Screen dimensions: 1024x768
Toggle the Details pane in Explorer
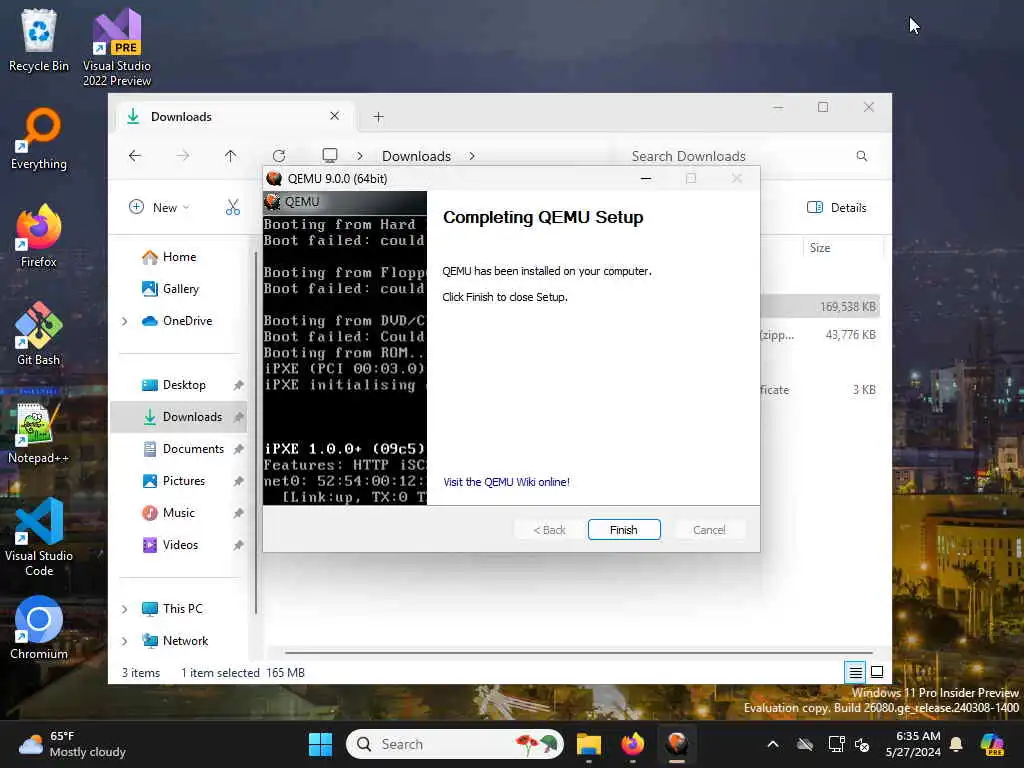point(837,208)
